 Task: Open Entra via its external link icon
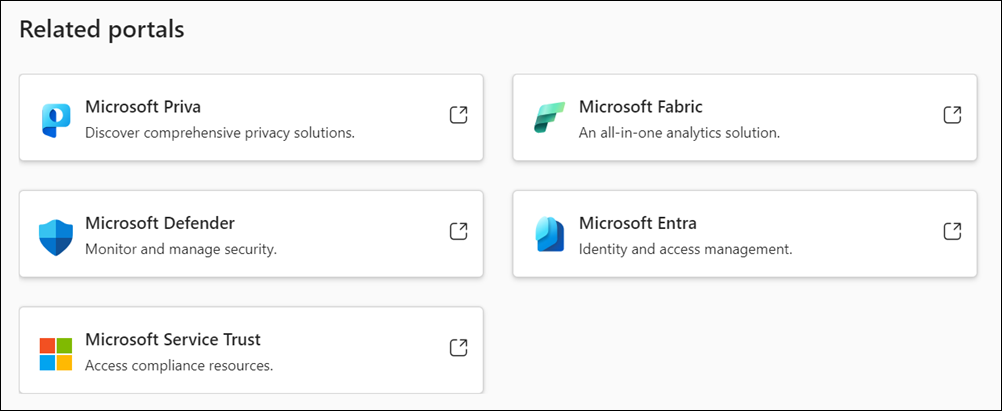[952, 231]
